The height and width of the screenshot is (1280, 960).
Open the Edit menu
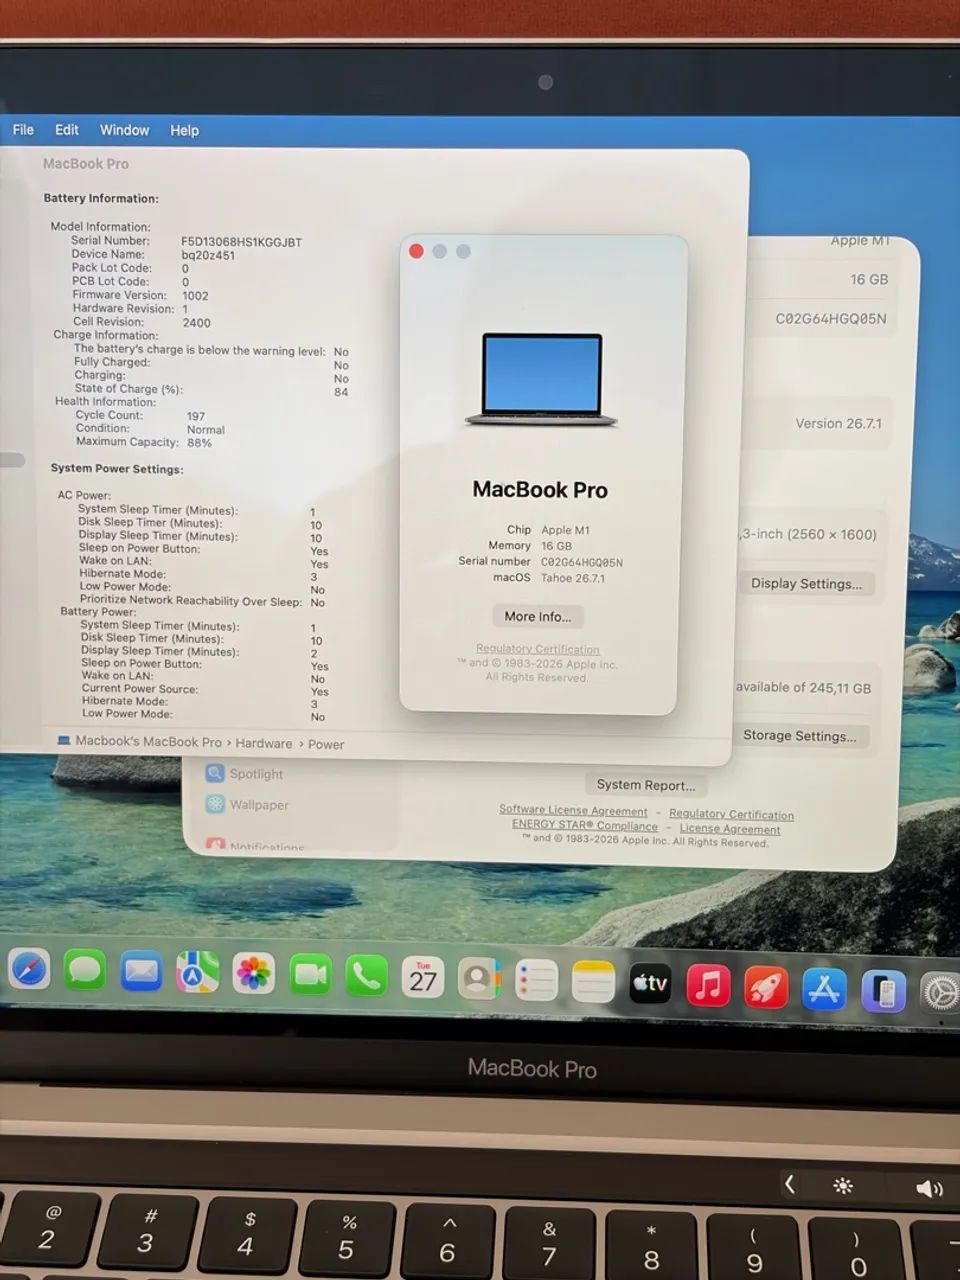[67, 130]
